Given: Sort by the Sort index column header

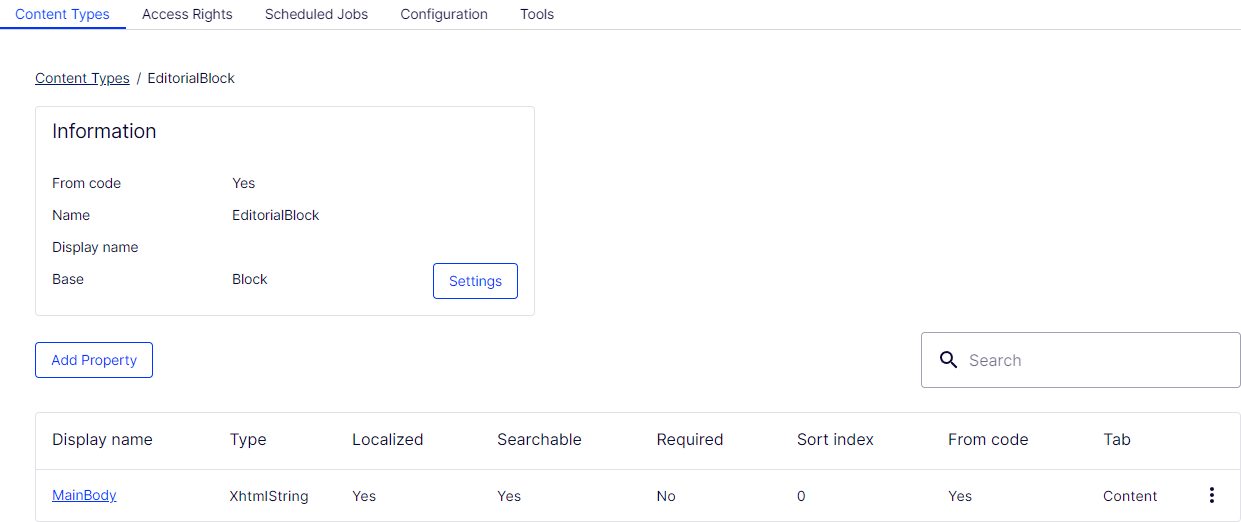Looking at the screenshot, I should coord(835,439).
